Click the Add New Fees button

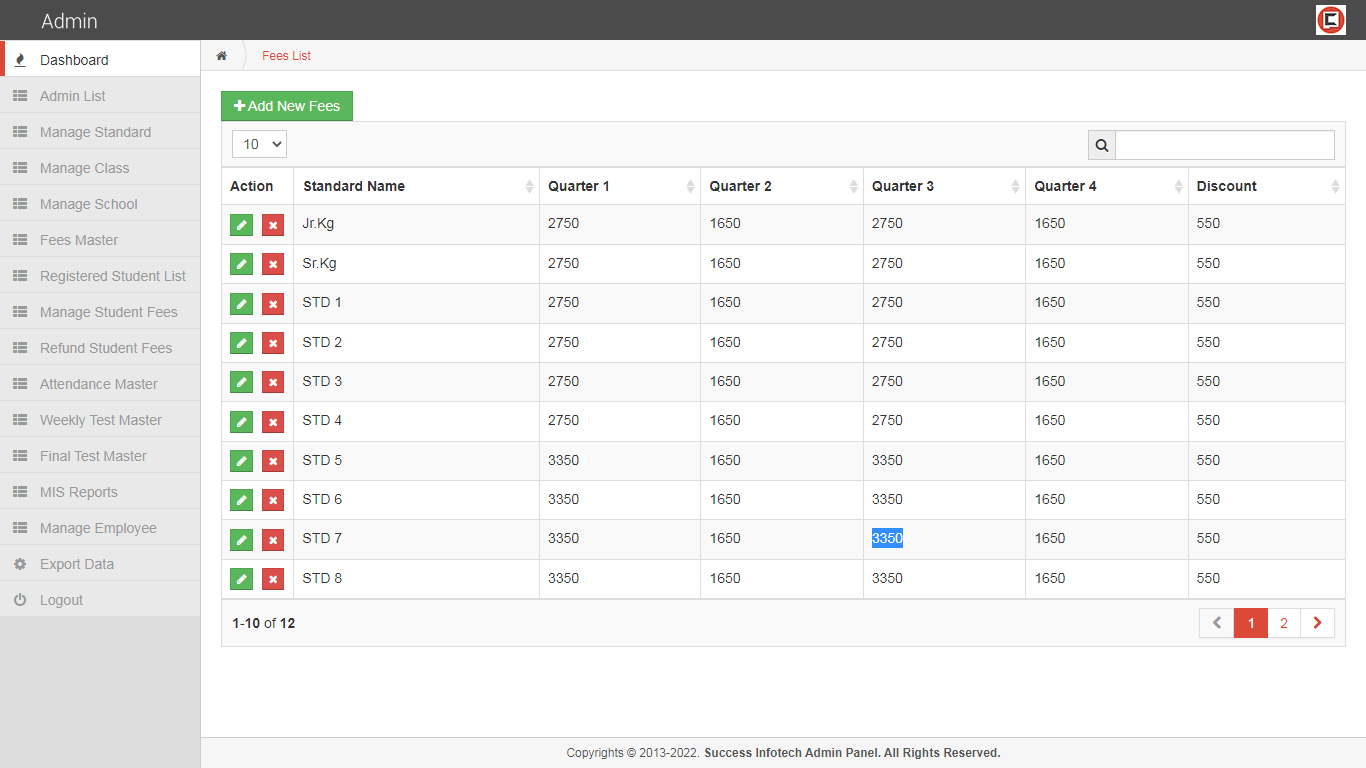coord(287,106)
